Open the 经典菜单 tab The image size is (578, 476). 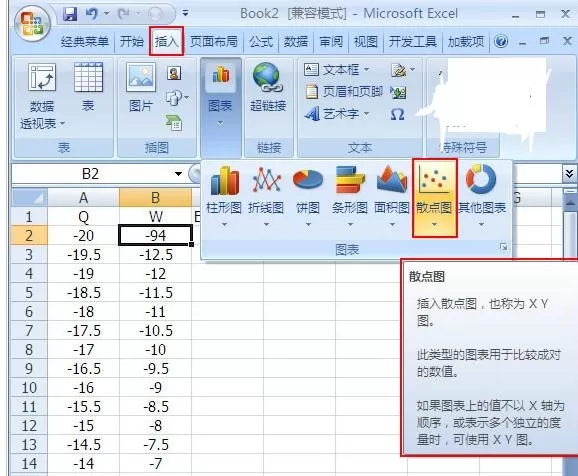pyautogui.click(x=85, y=41)
